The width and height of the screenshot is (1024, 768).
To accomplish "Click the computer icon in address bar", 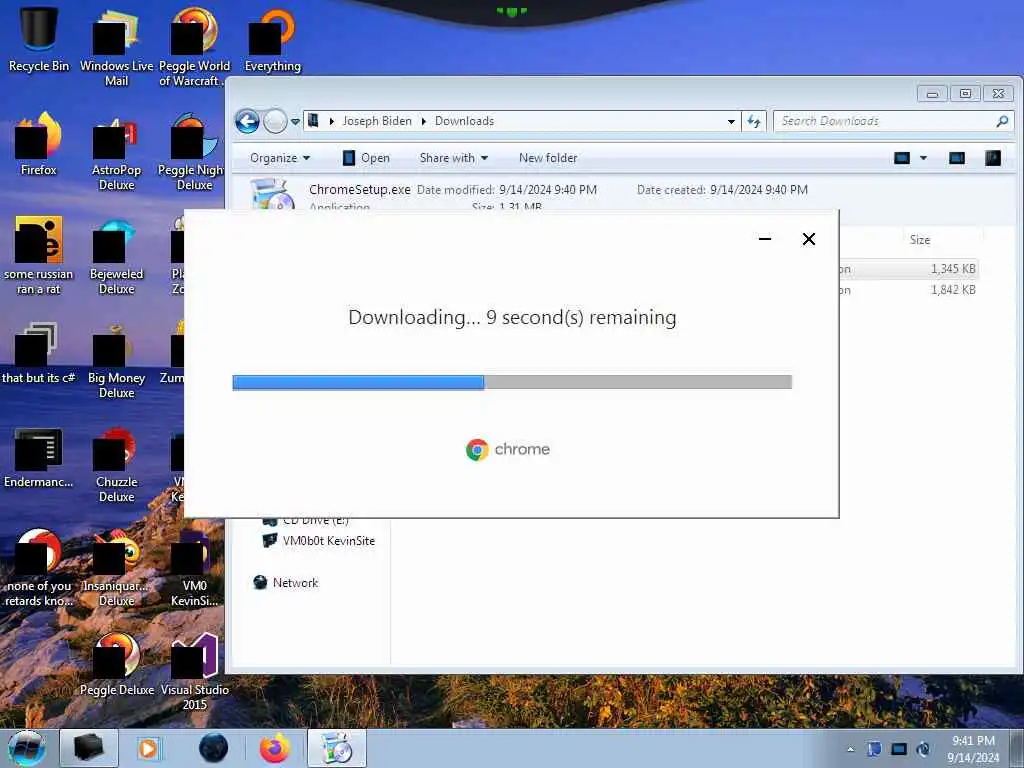I will pyautogui.click(x=313, y=121).
